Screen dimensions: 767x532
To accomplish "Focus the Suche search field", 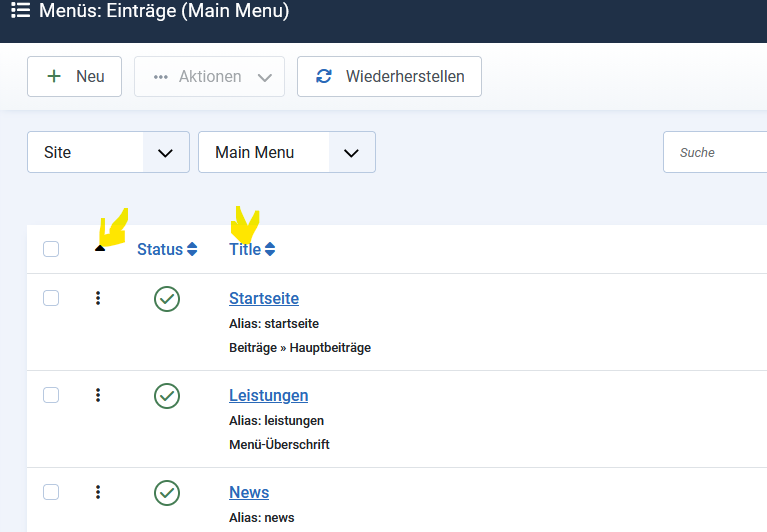I will coord(715,152).
